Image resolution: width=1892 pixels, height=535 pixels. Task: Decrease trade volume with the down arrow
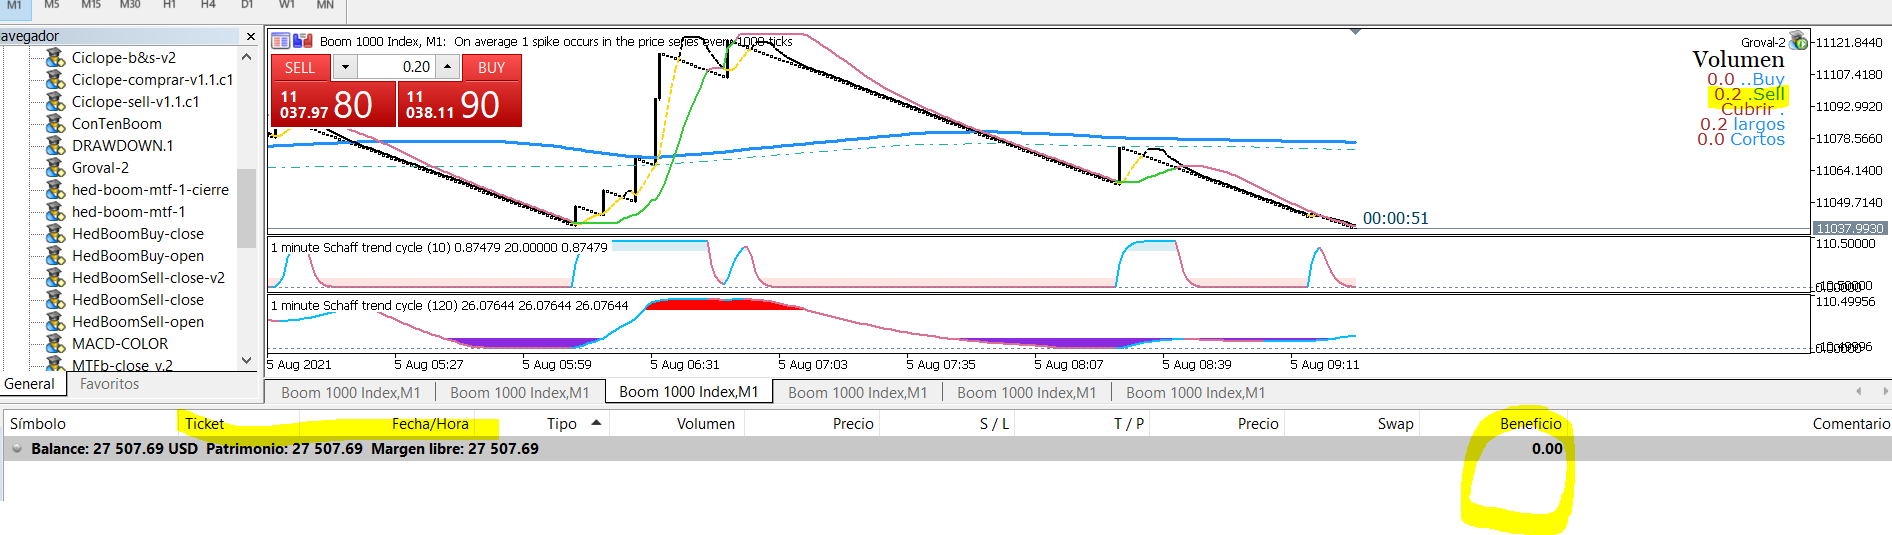click(x=345, y=67)
